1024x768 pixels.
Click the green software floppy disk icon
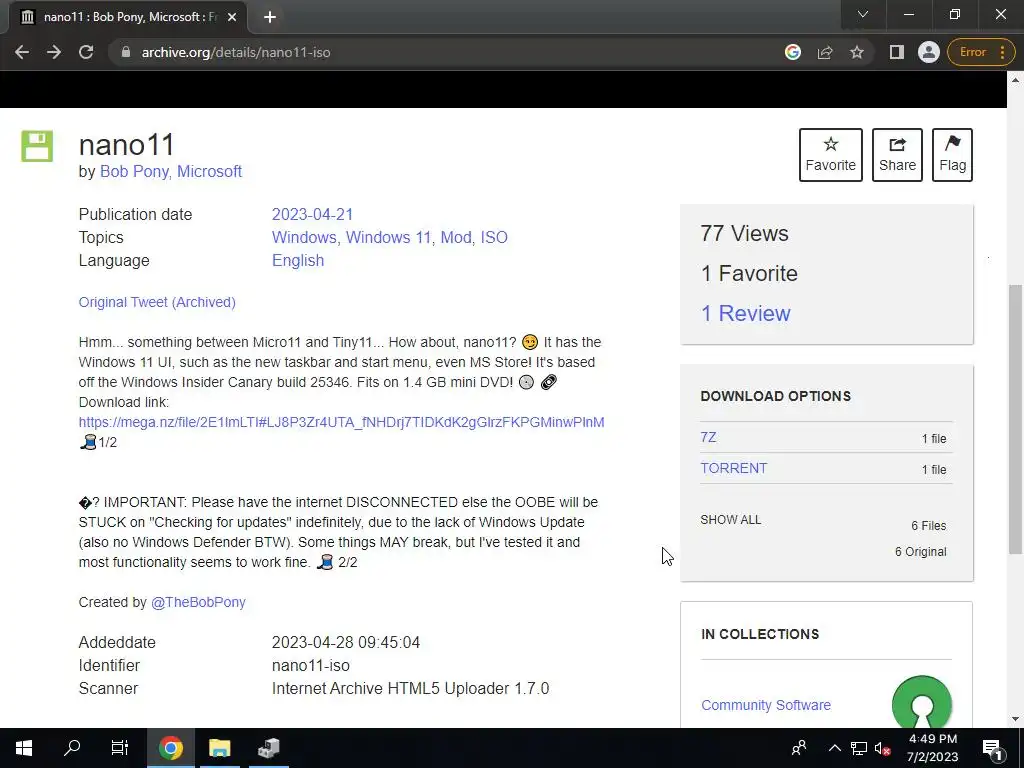pos(37,146)
